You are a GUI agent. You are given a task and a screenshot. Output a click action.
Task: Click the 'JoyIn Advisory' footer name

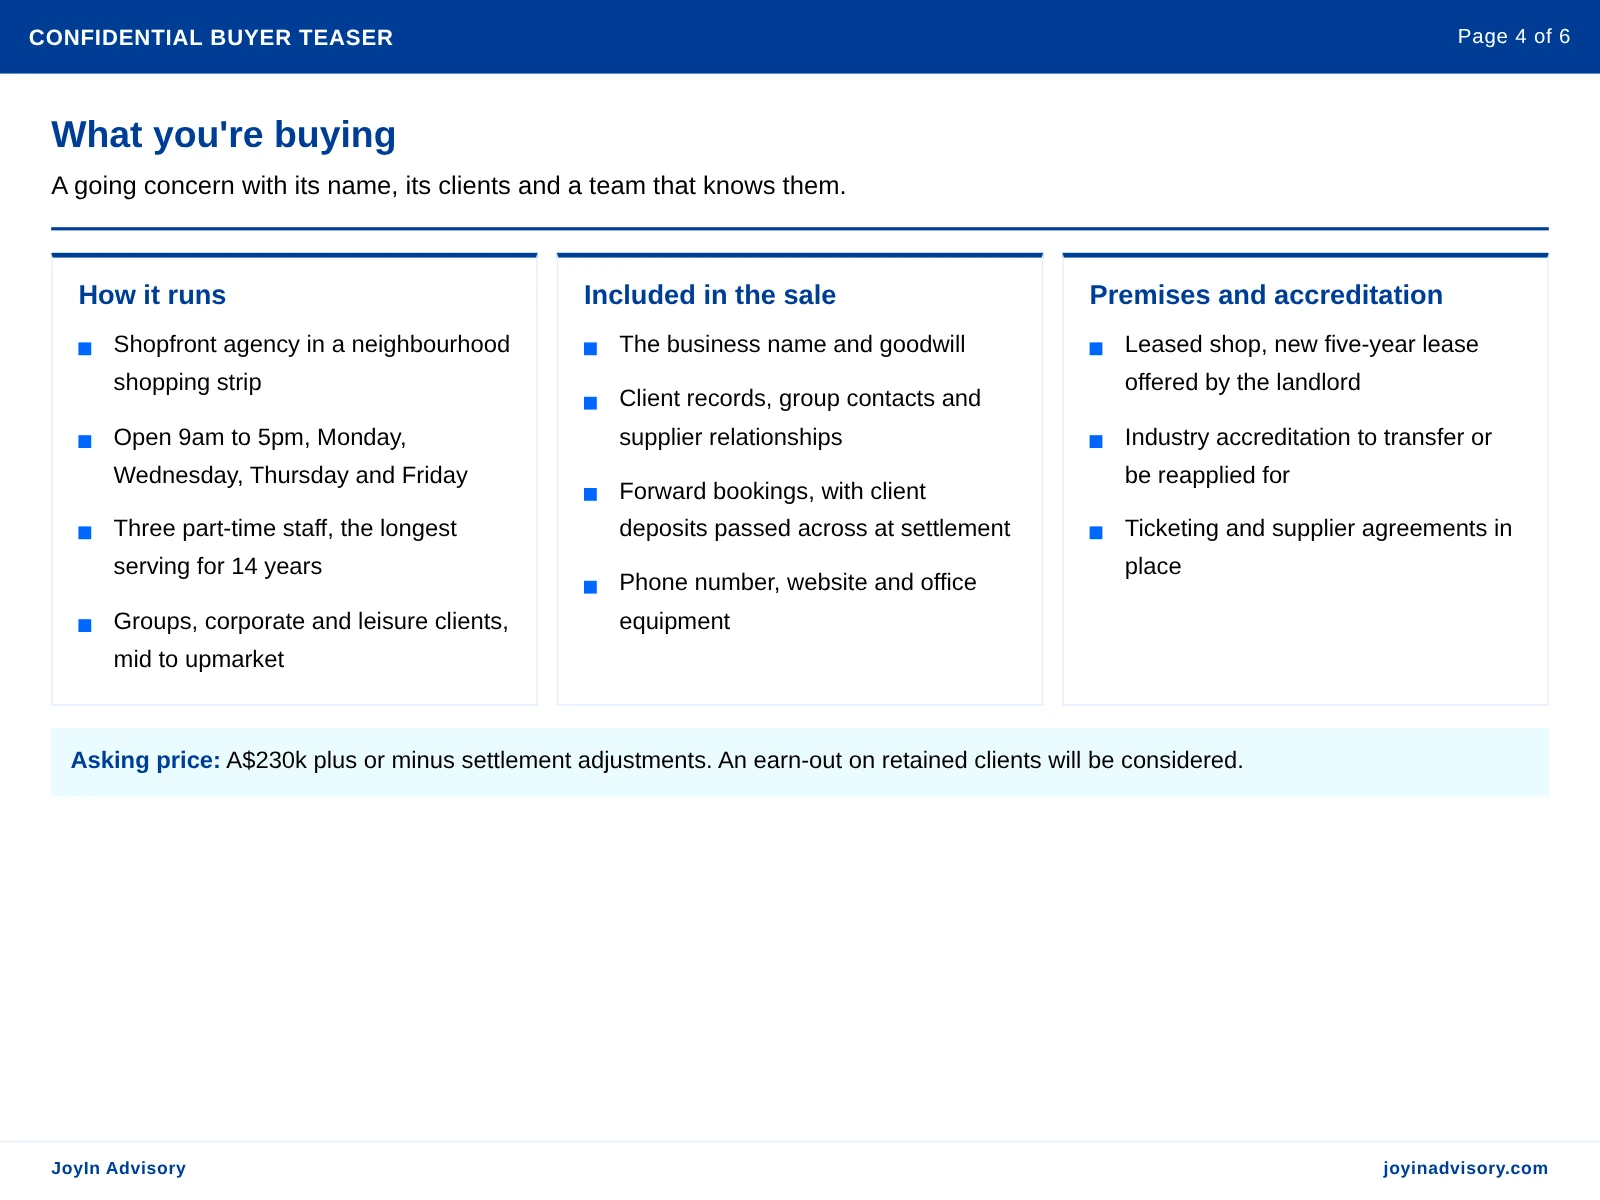click(x=119, y=1168)
